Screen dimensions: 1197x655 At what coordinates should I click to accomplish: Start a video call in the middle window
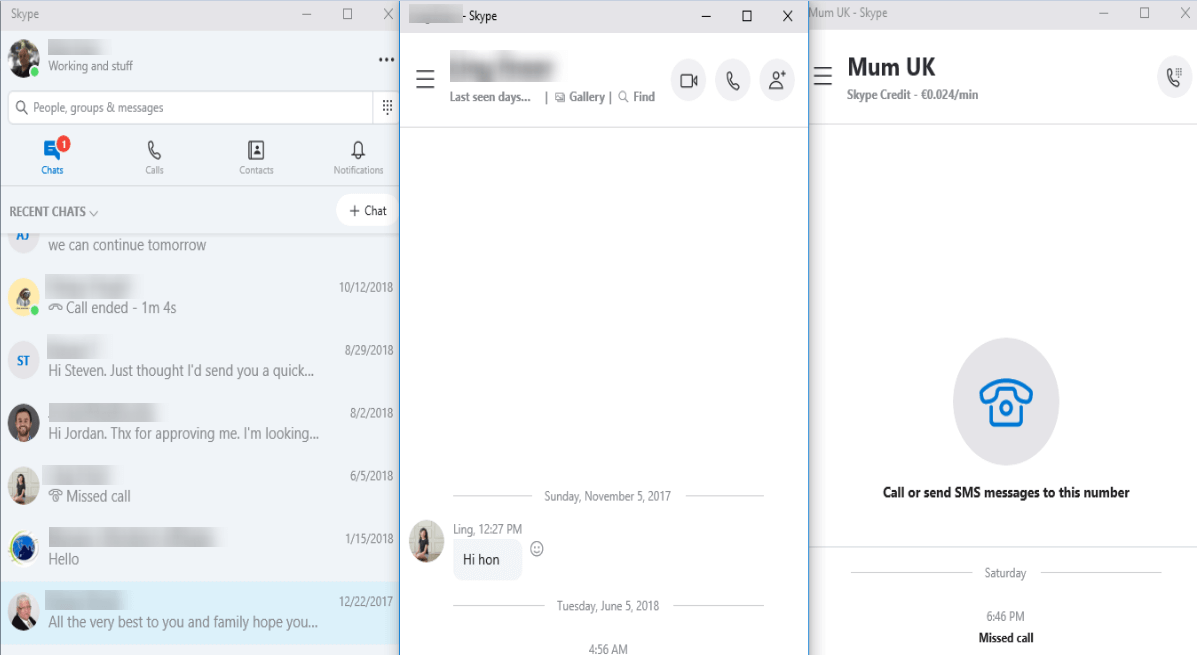688,80
